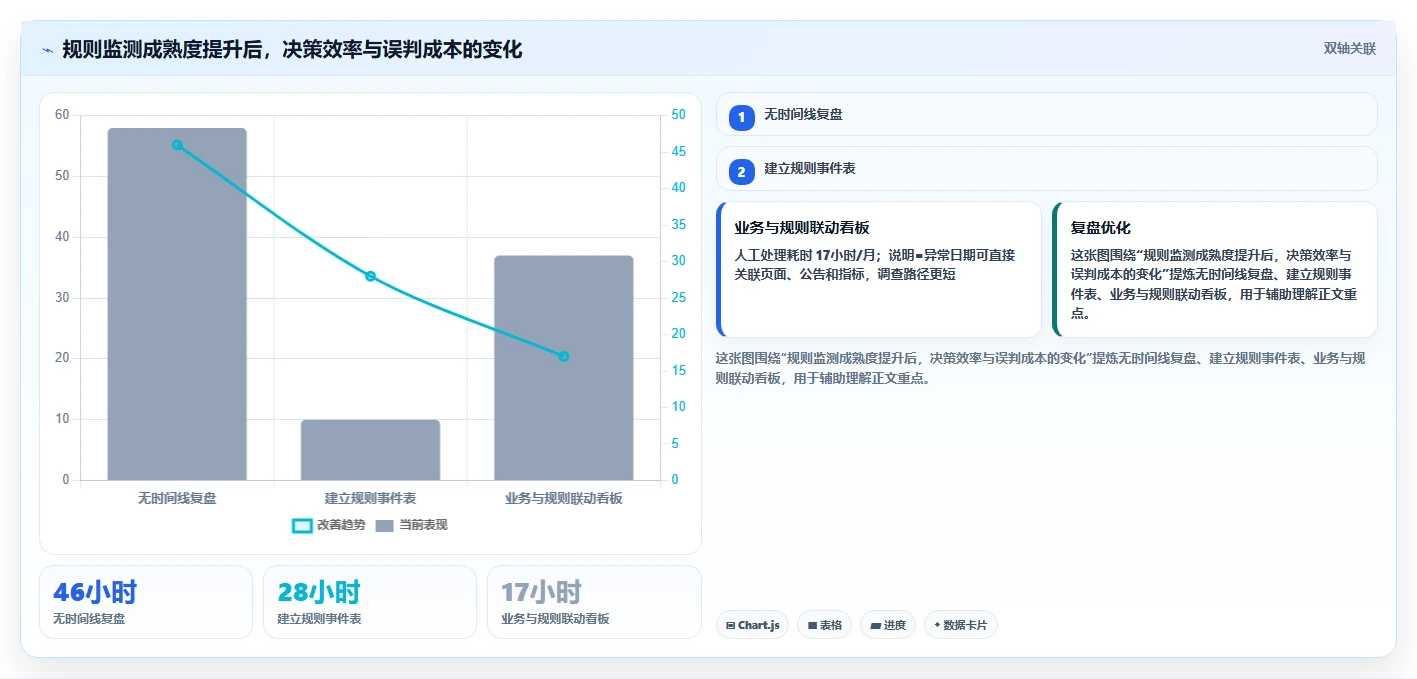The image size is (1417, 679).
Task: Click the number 1 badge icon
Action: coord(741,118)
